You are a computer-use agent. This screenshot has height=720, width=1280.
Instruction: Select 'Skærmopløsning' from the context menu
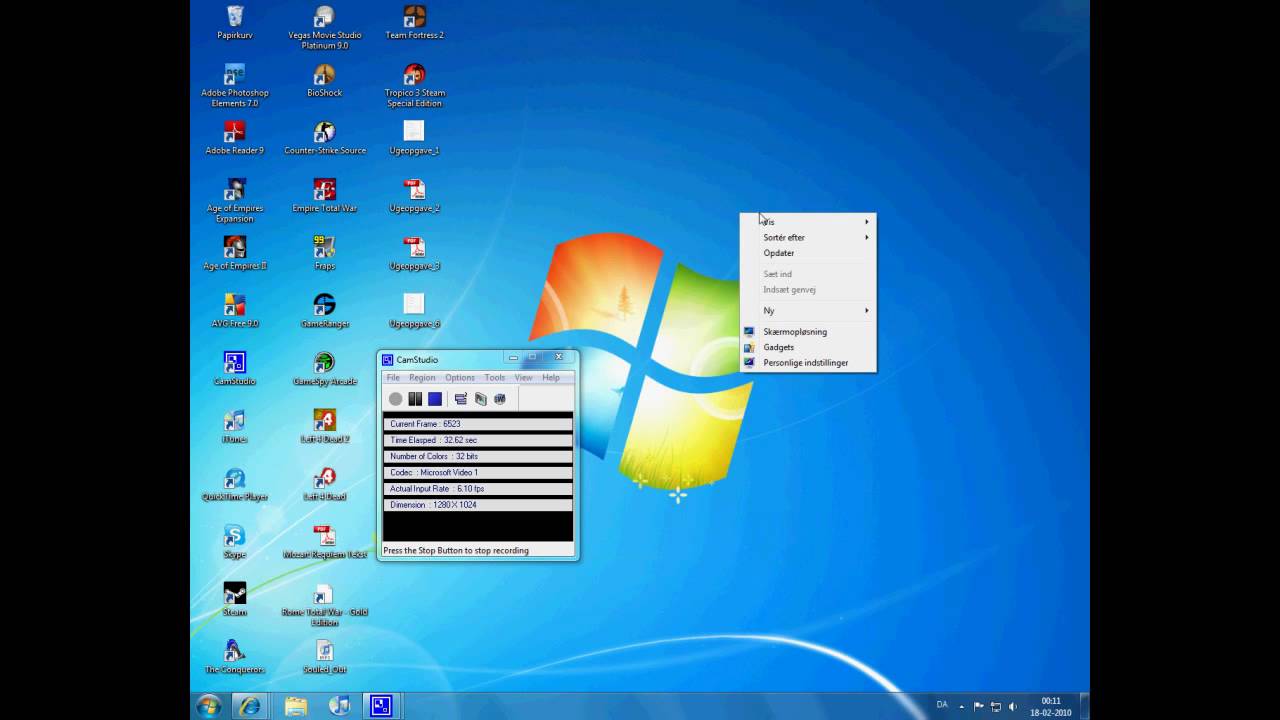[x=808, y=332]
